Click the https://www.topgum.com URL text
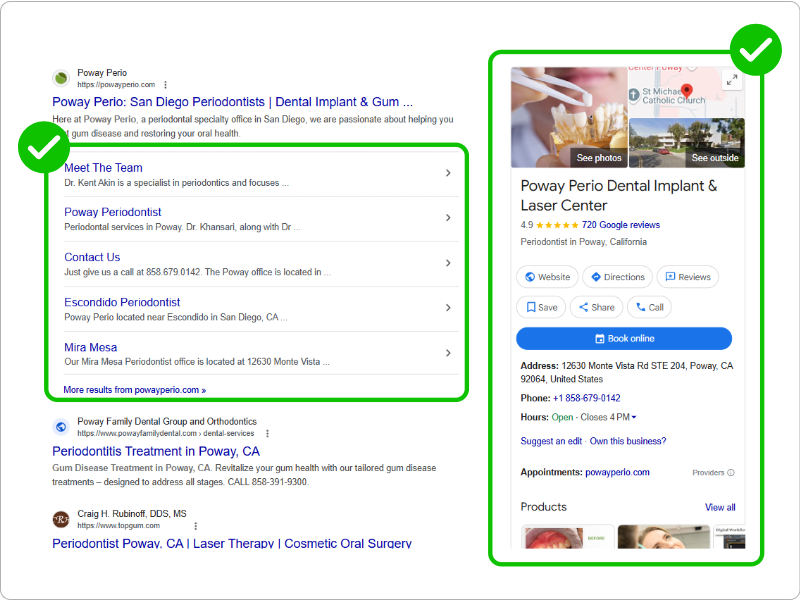800x600 pixels. [x=118, y=526]
